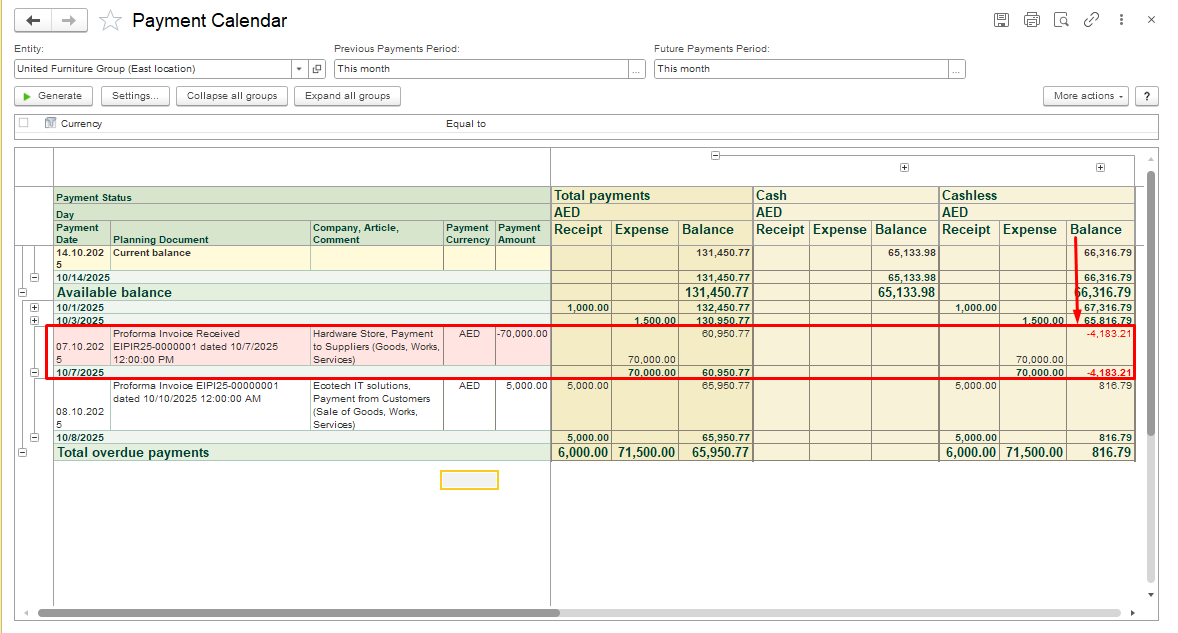Click the Generate button
Image resolution: width=1178 pixels, height=633 pixels.
coord(53,96)
